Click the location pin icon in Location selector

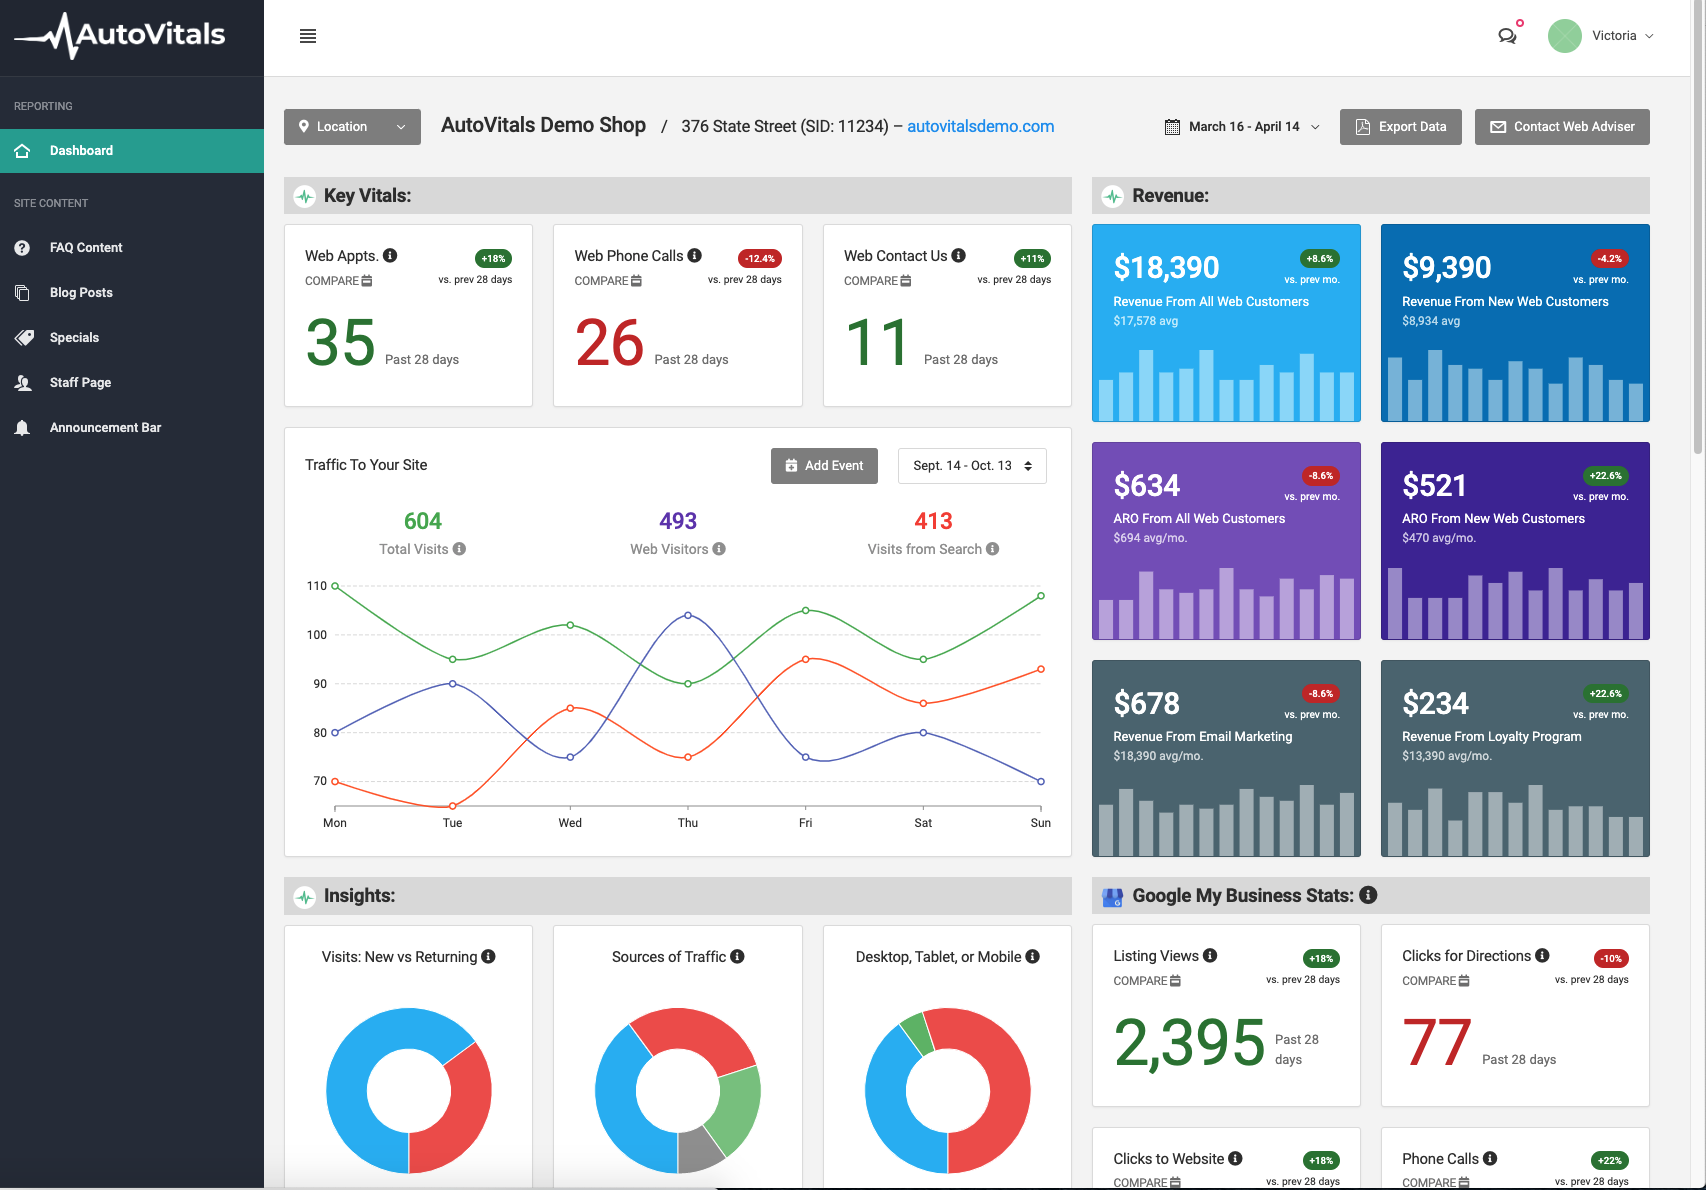click(305, 126)
